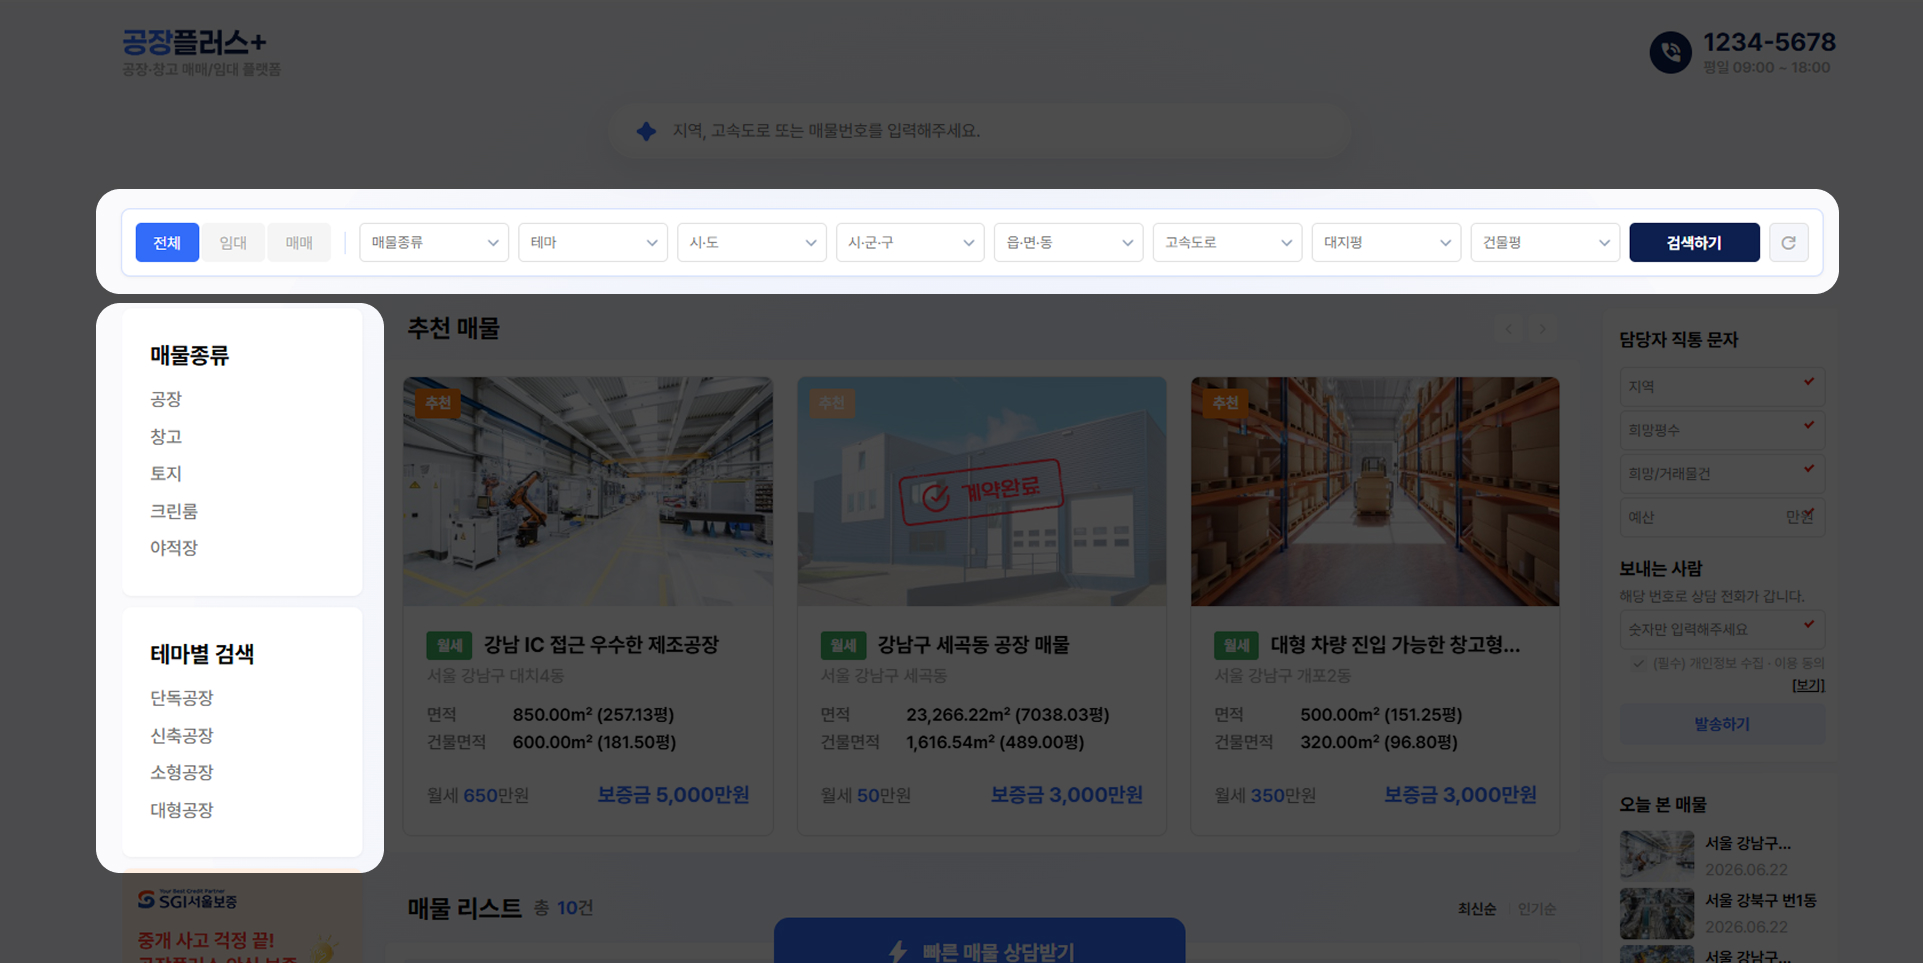
Task: Open the 매물종류 dropdown
Action: (434, 242)
